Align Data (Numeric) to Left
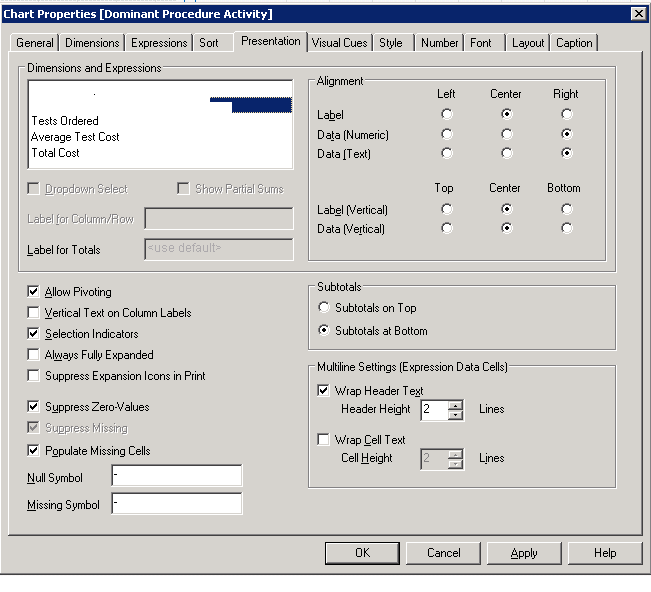This screenshot has width=651, height=592. tap(447, 134)
